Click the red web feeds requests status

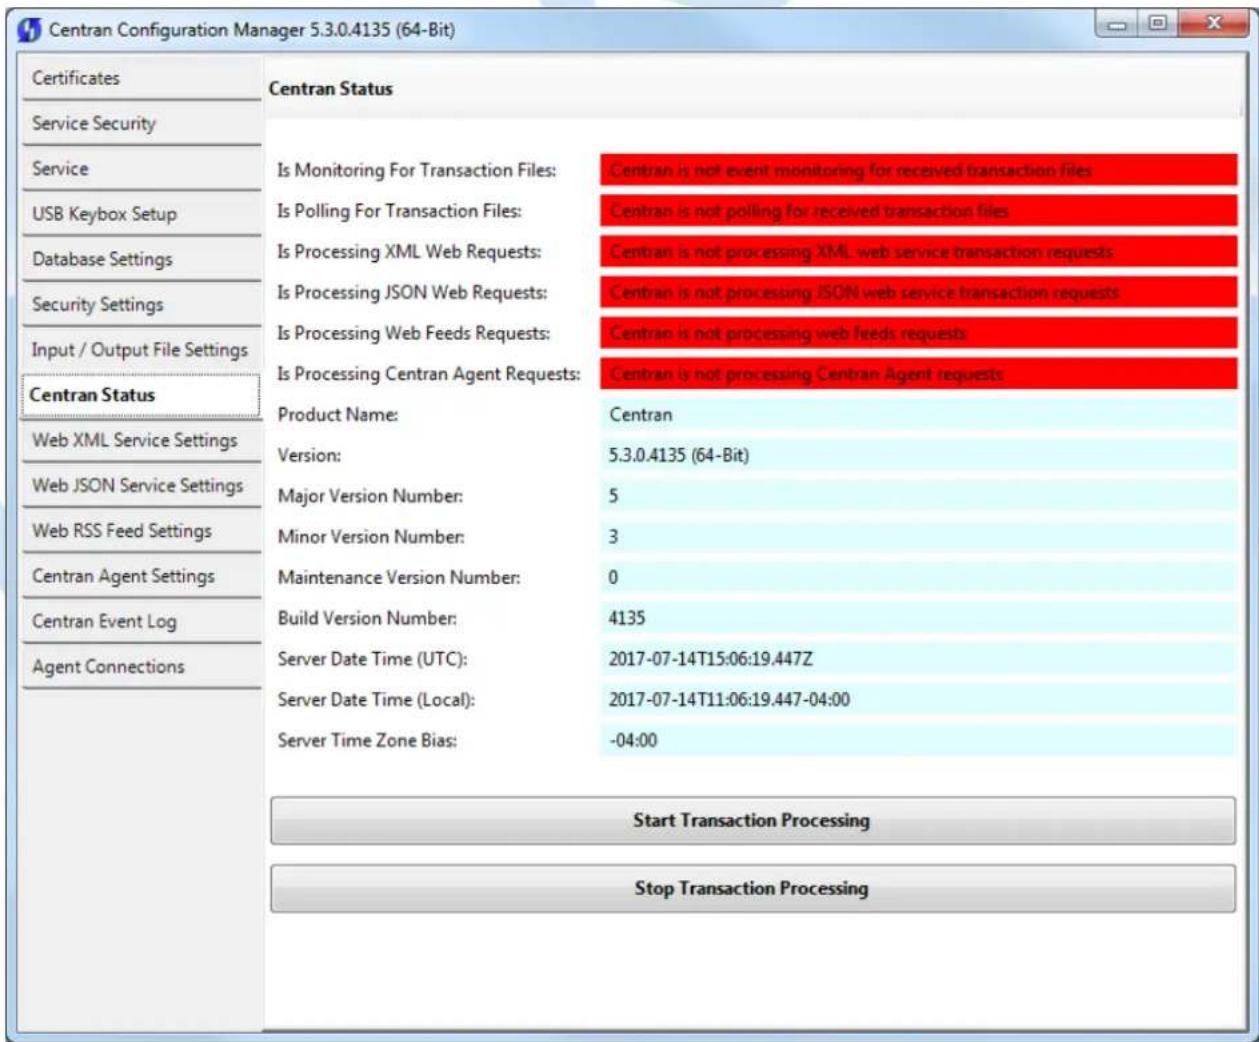pos(918,333)
